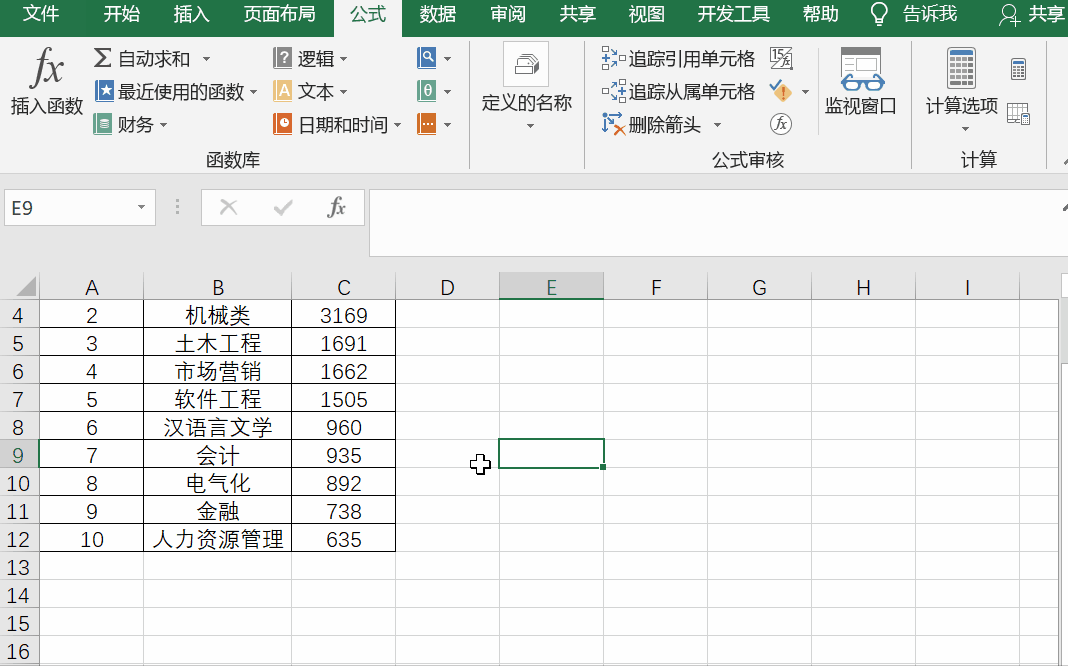Select the cell containing 金融

(x=217, y=511)
